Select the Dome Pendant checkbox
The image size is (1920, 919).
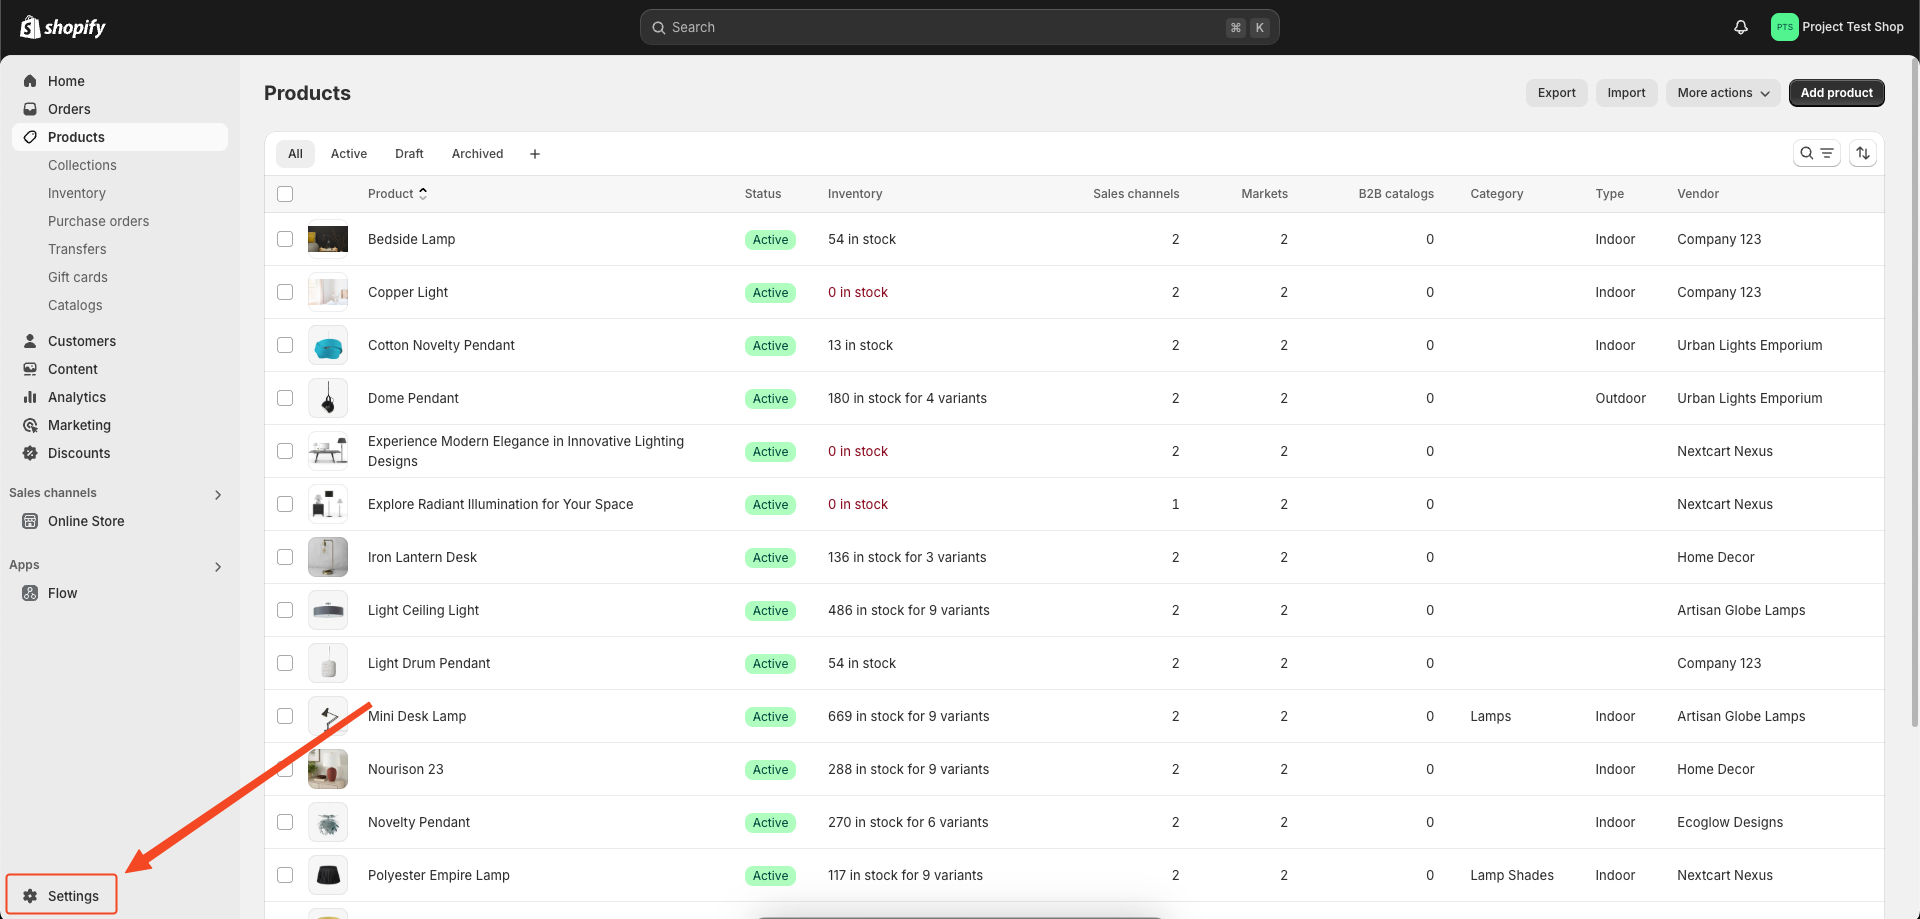click(x=285, y=398)
